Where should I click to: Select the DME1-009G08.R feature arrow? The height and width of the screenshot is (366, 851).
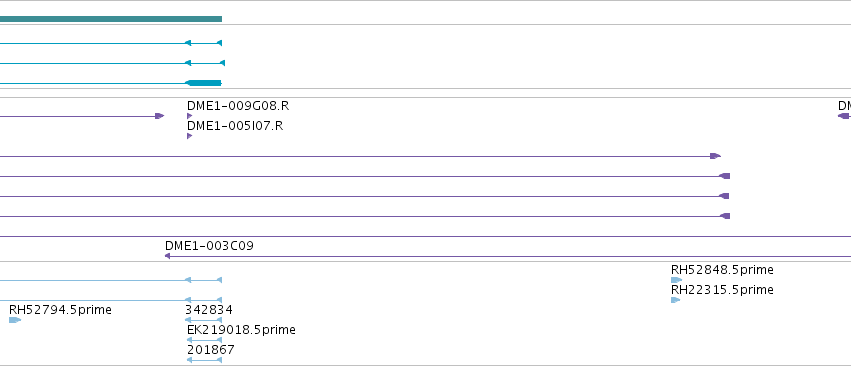click(x=189, y=116)
